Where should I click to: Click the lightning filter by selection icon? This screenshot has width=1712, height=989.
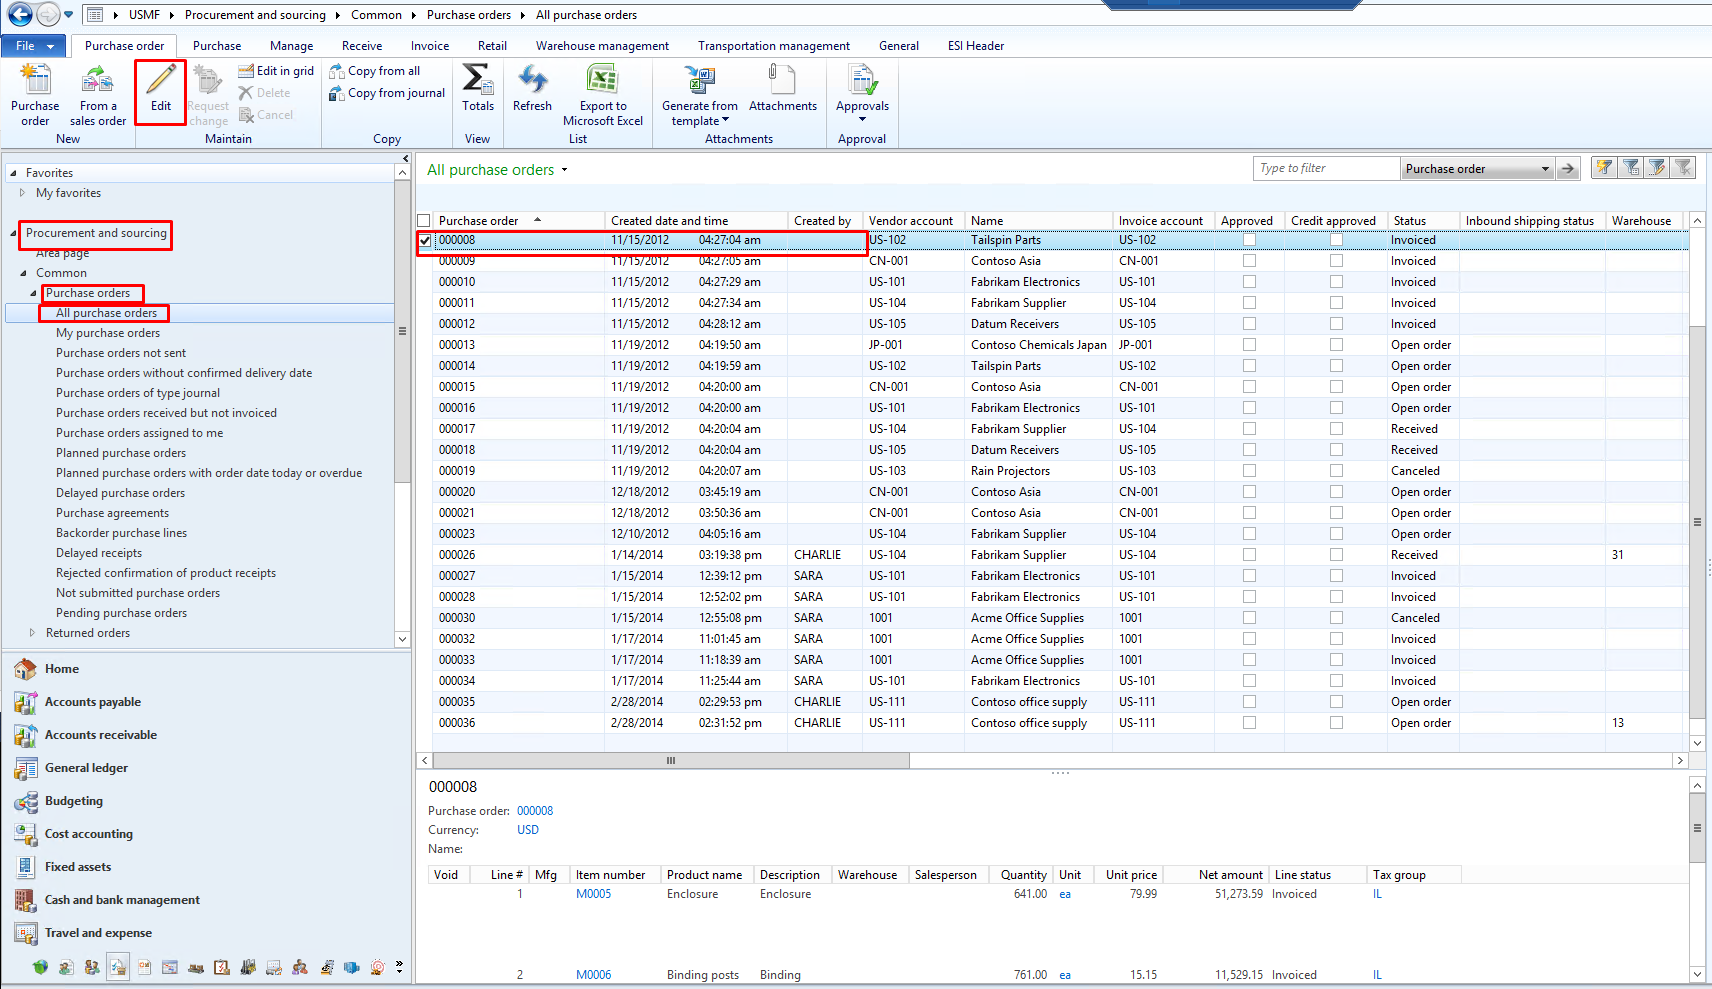[x=1604, y=167]
